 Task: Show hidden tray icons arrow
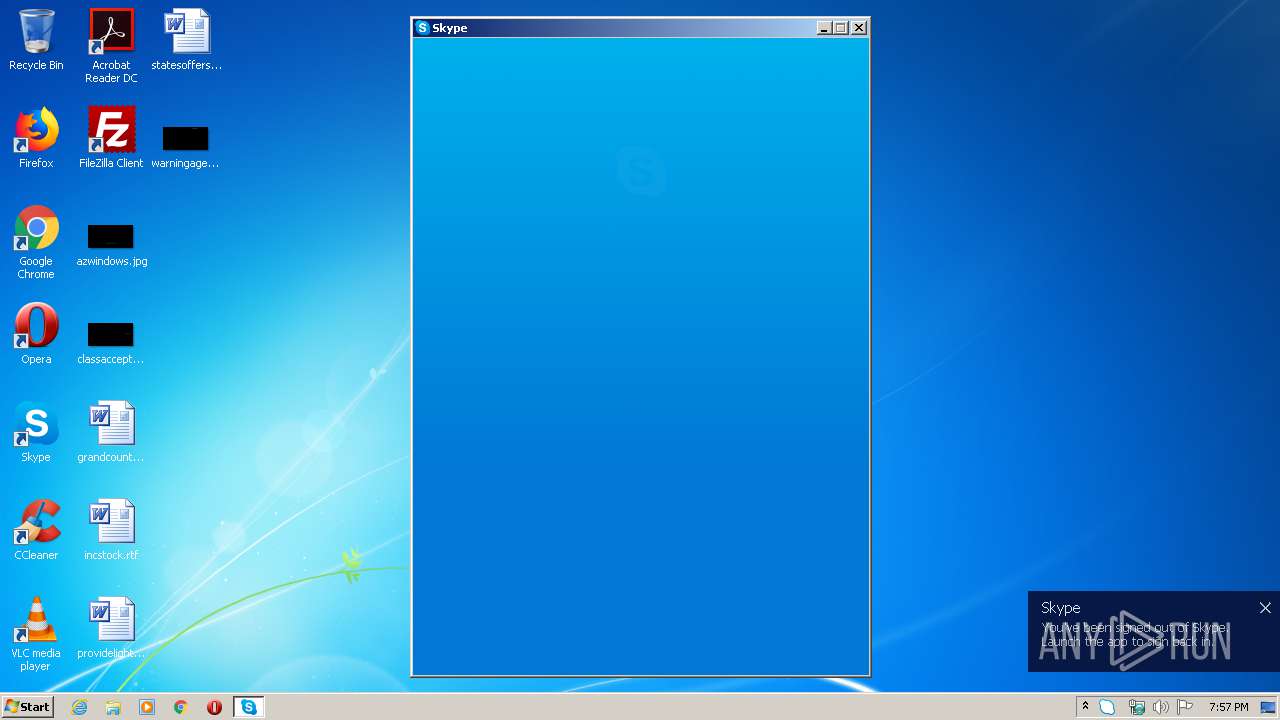1085,707
